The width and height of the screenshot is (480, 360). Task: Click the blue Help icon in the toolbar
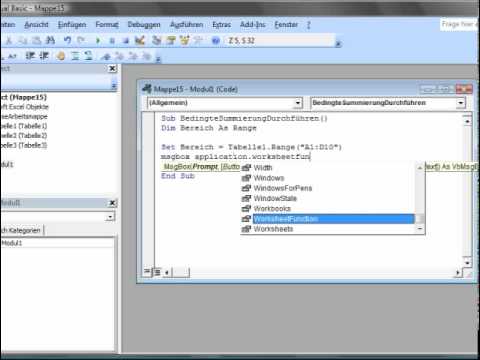coord(216,41)
